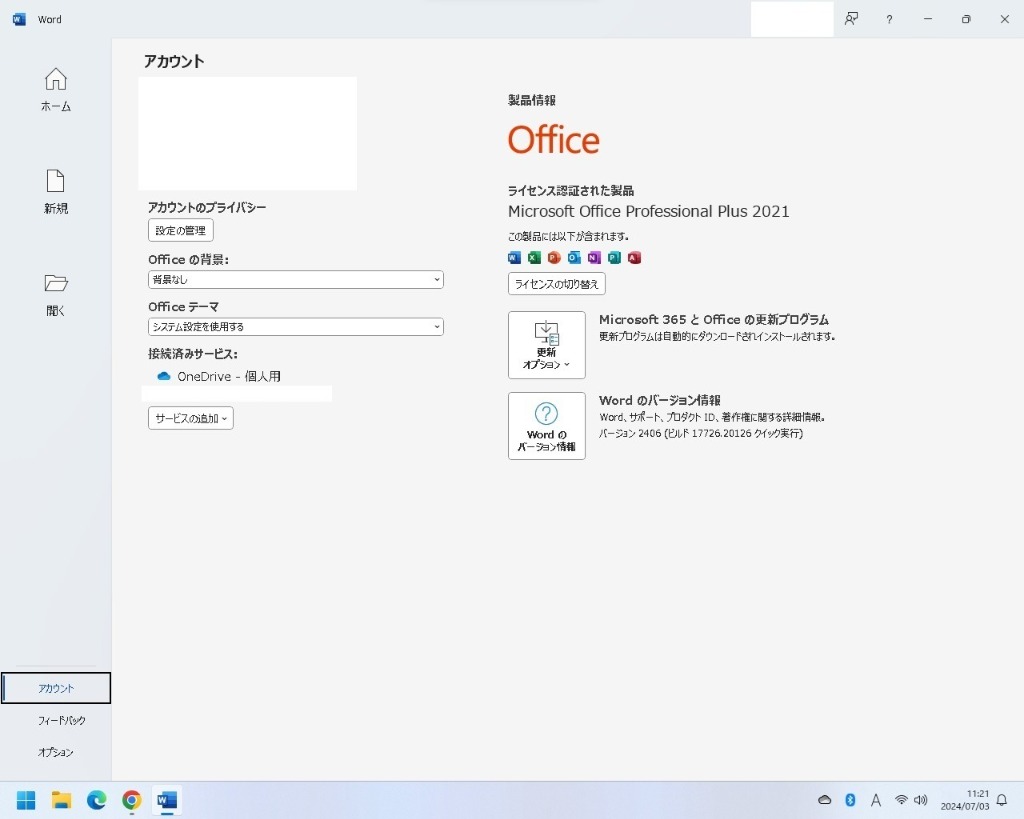This screenshot has height=819, width=1024.
Task: Open the Home (ホーム) page
Action: pyautogui.click(x=56, y=89)
